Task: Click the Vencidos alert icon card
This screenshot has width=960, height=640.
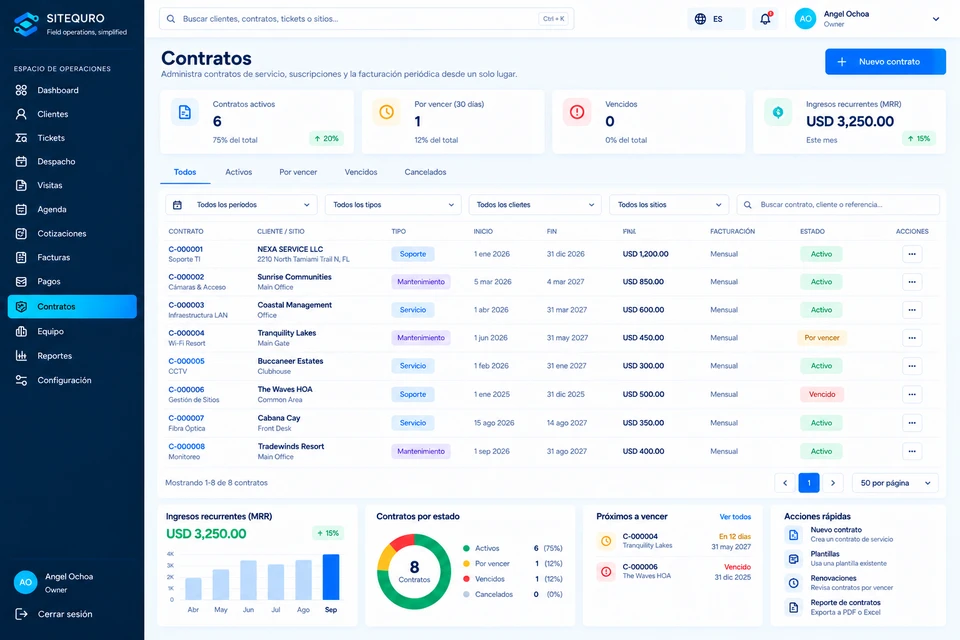Action: click(x=577, y=112)
